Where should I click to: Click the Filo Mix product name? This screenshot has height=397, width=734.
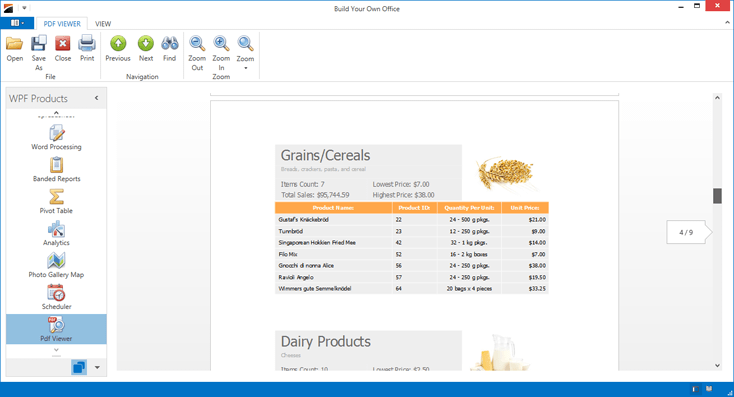tap(288, 254)
